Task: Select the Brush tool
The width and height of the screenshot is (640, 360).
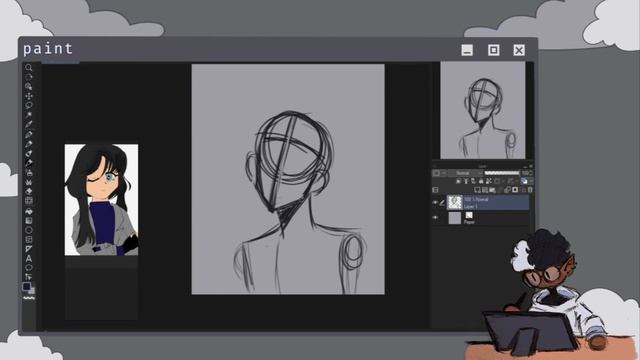Action: [29, 153]
